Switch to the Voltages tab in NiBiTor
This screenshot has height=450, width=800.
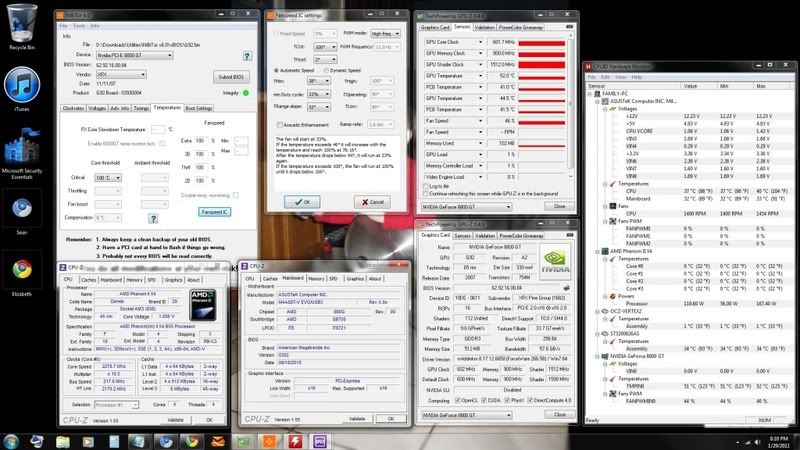97,108
